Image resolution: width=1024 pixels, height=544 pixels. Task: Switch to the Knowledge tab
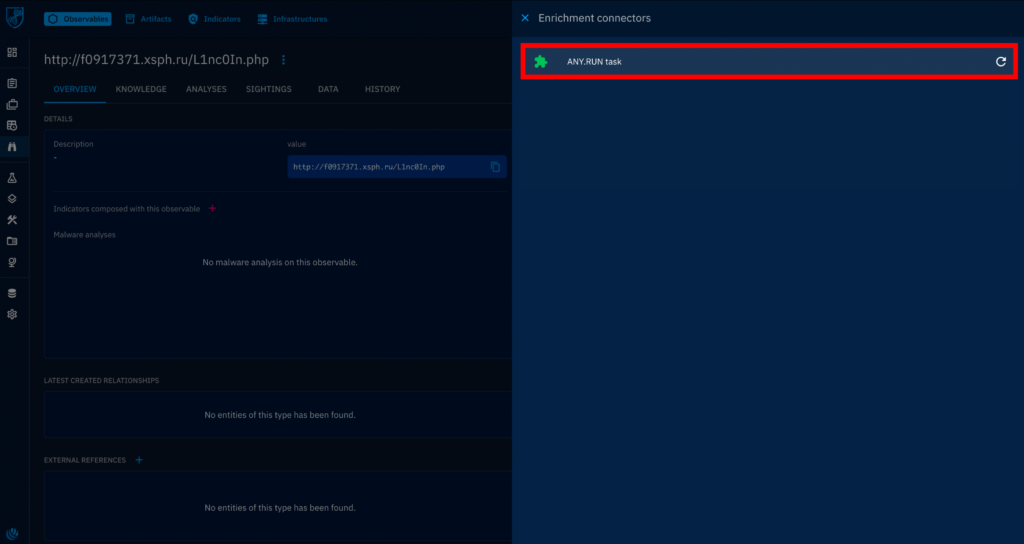141,89
